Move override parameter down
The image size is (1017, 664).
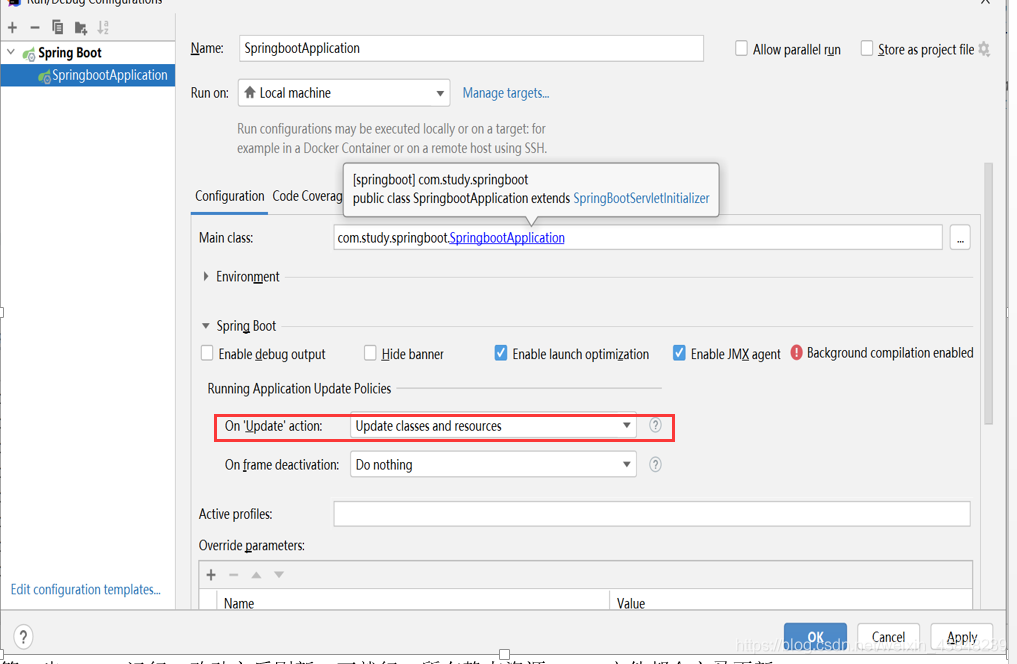(279, 575)
